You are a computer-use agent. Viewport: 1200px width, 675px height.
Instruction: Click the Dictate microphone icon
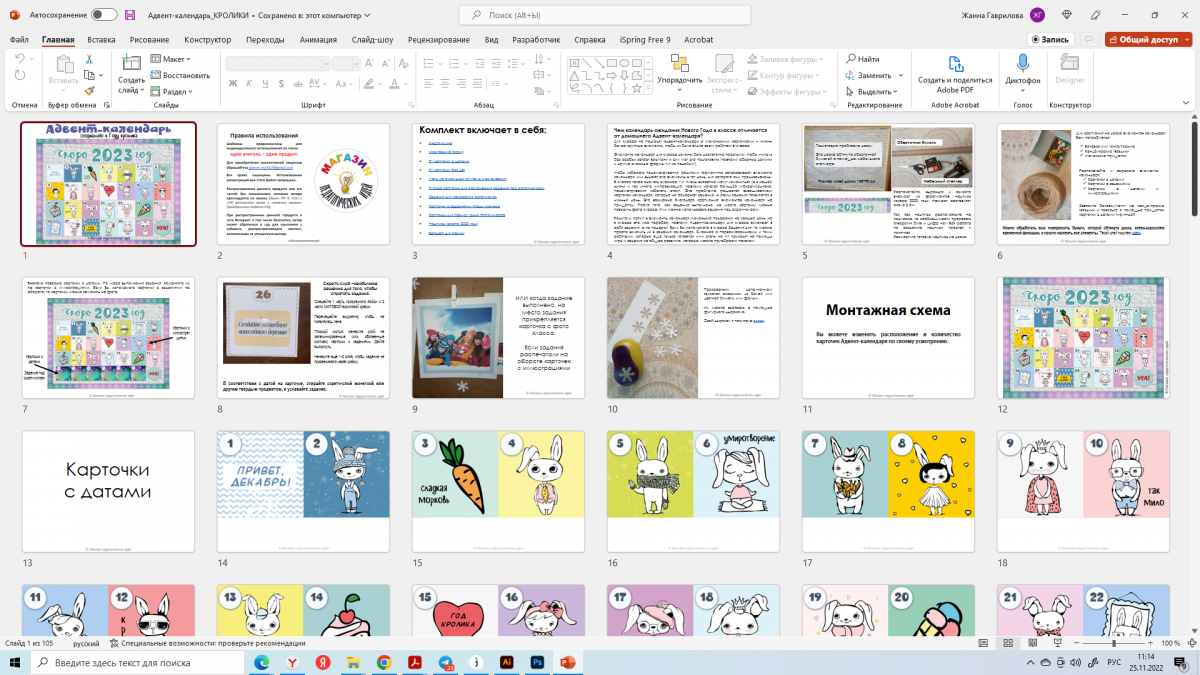[1023, 64]
